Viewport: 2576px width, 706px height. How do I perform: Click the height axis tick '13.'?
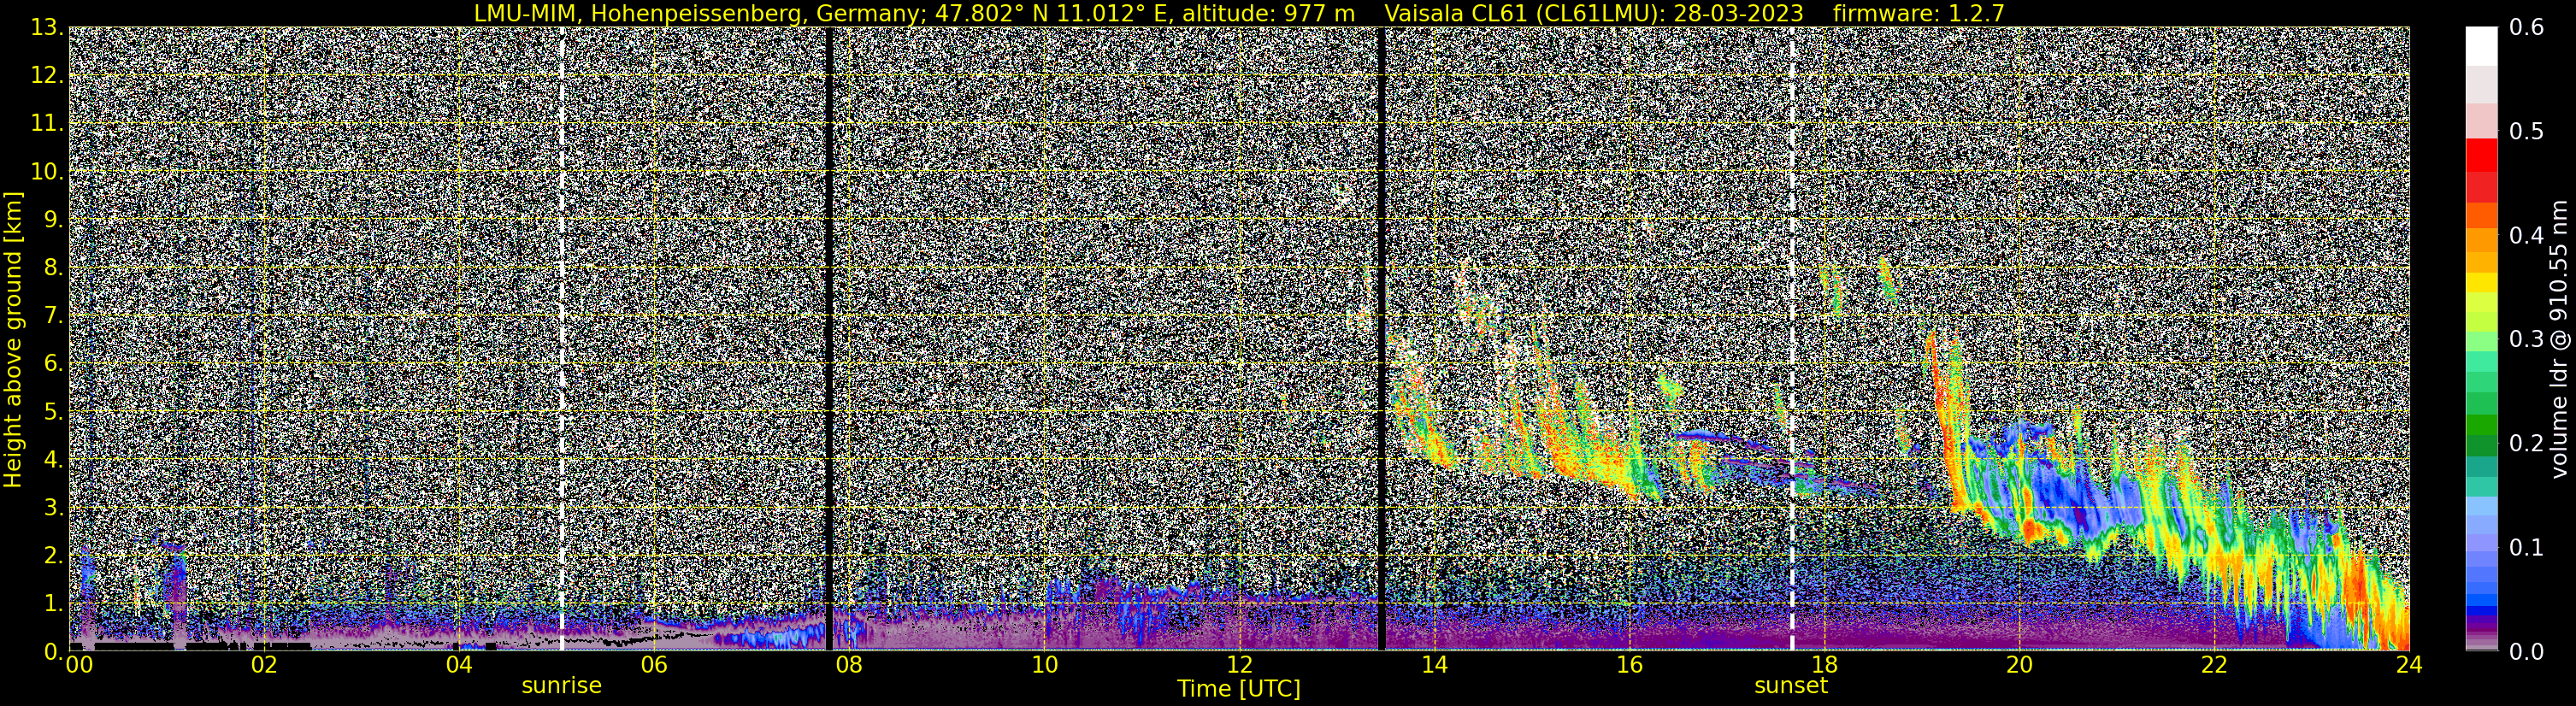coord(47,28)
